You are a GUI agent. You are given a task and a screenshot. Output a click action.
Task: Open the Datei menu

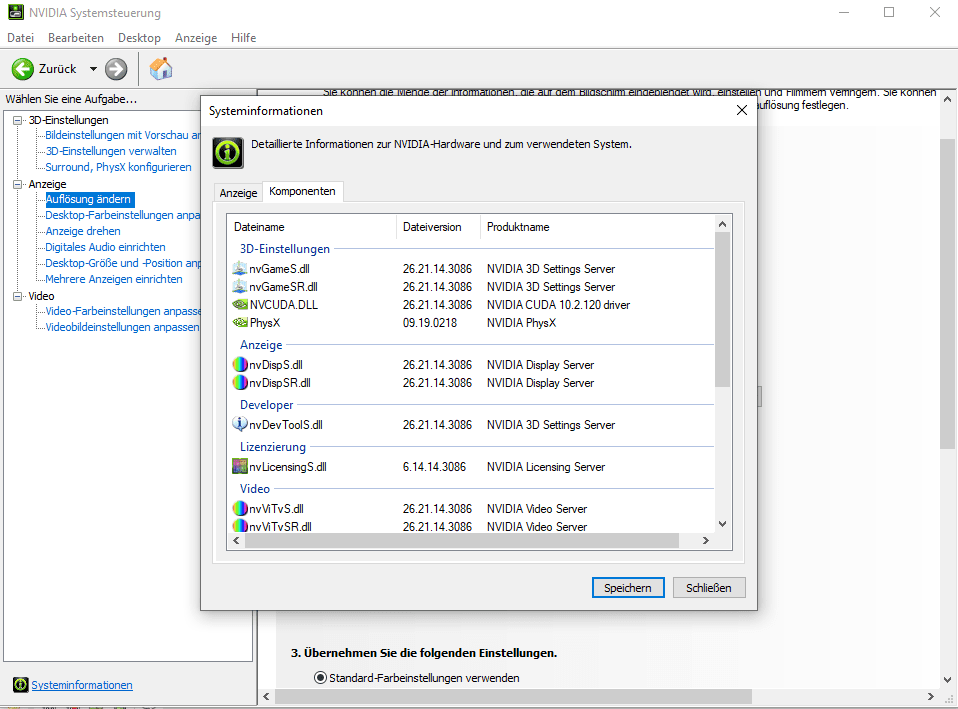20,38
